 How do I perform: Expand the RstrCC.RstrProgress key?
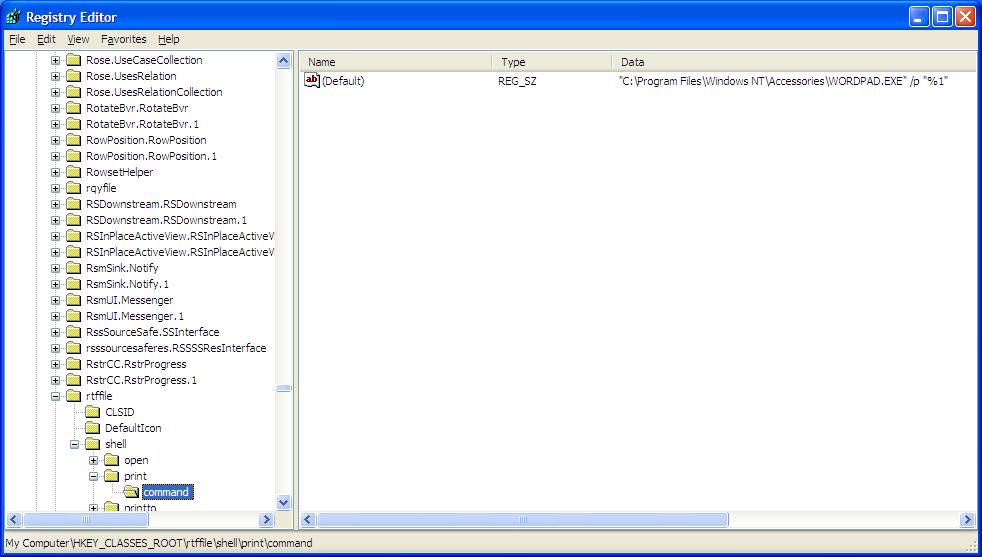coord(56,364)
